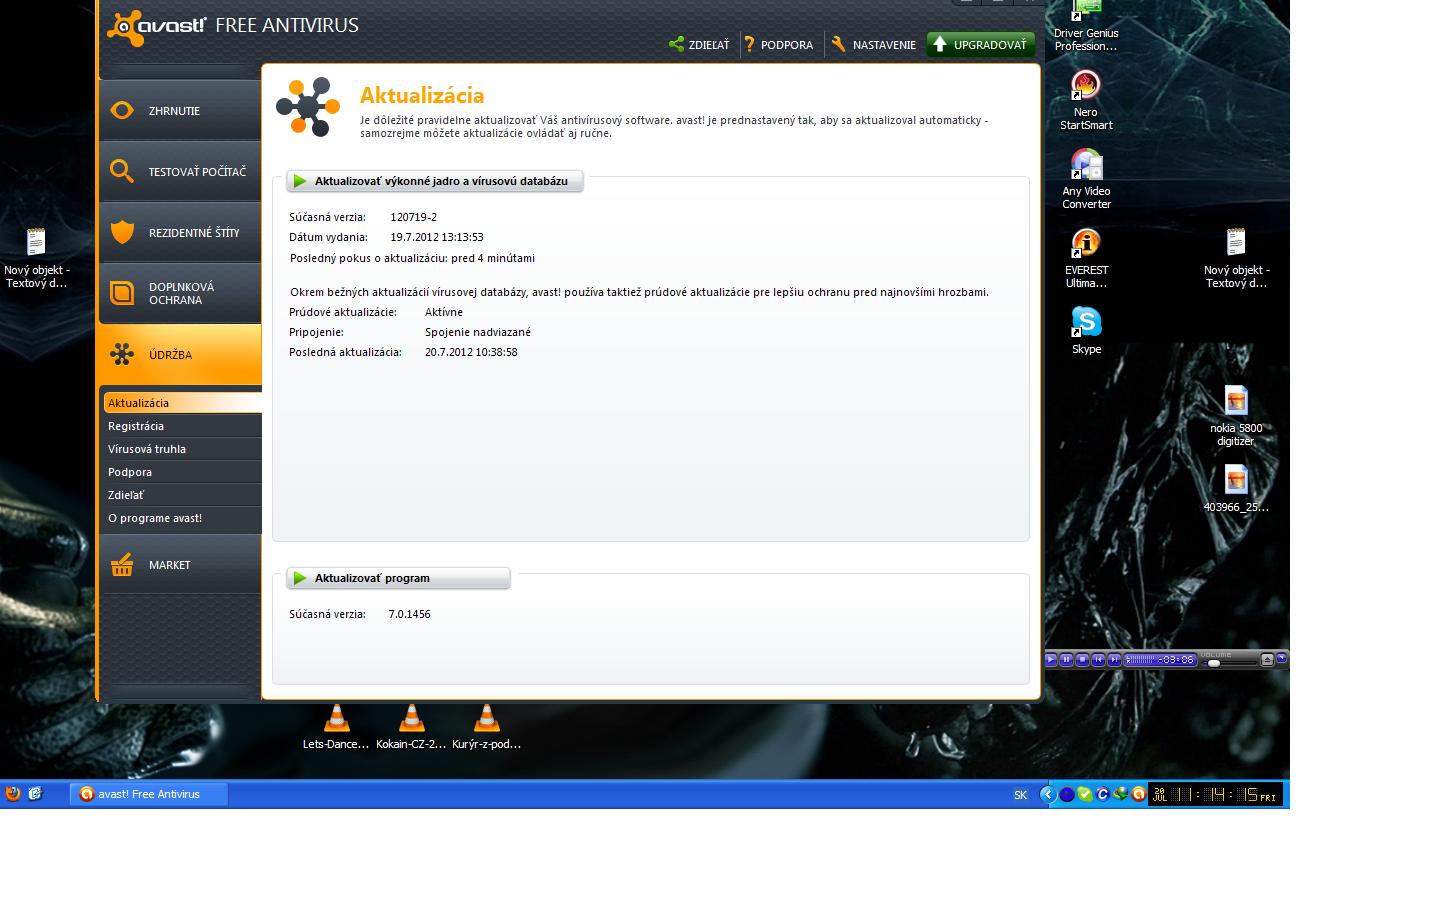
Task: Click last update time 20.7.2012 10:38:58
Action: (x=471, y=352)
